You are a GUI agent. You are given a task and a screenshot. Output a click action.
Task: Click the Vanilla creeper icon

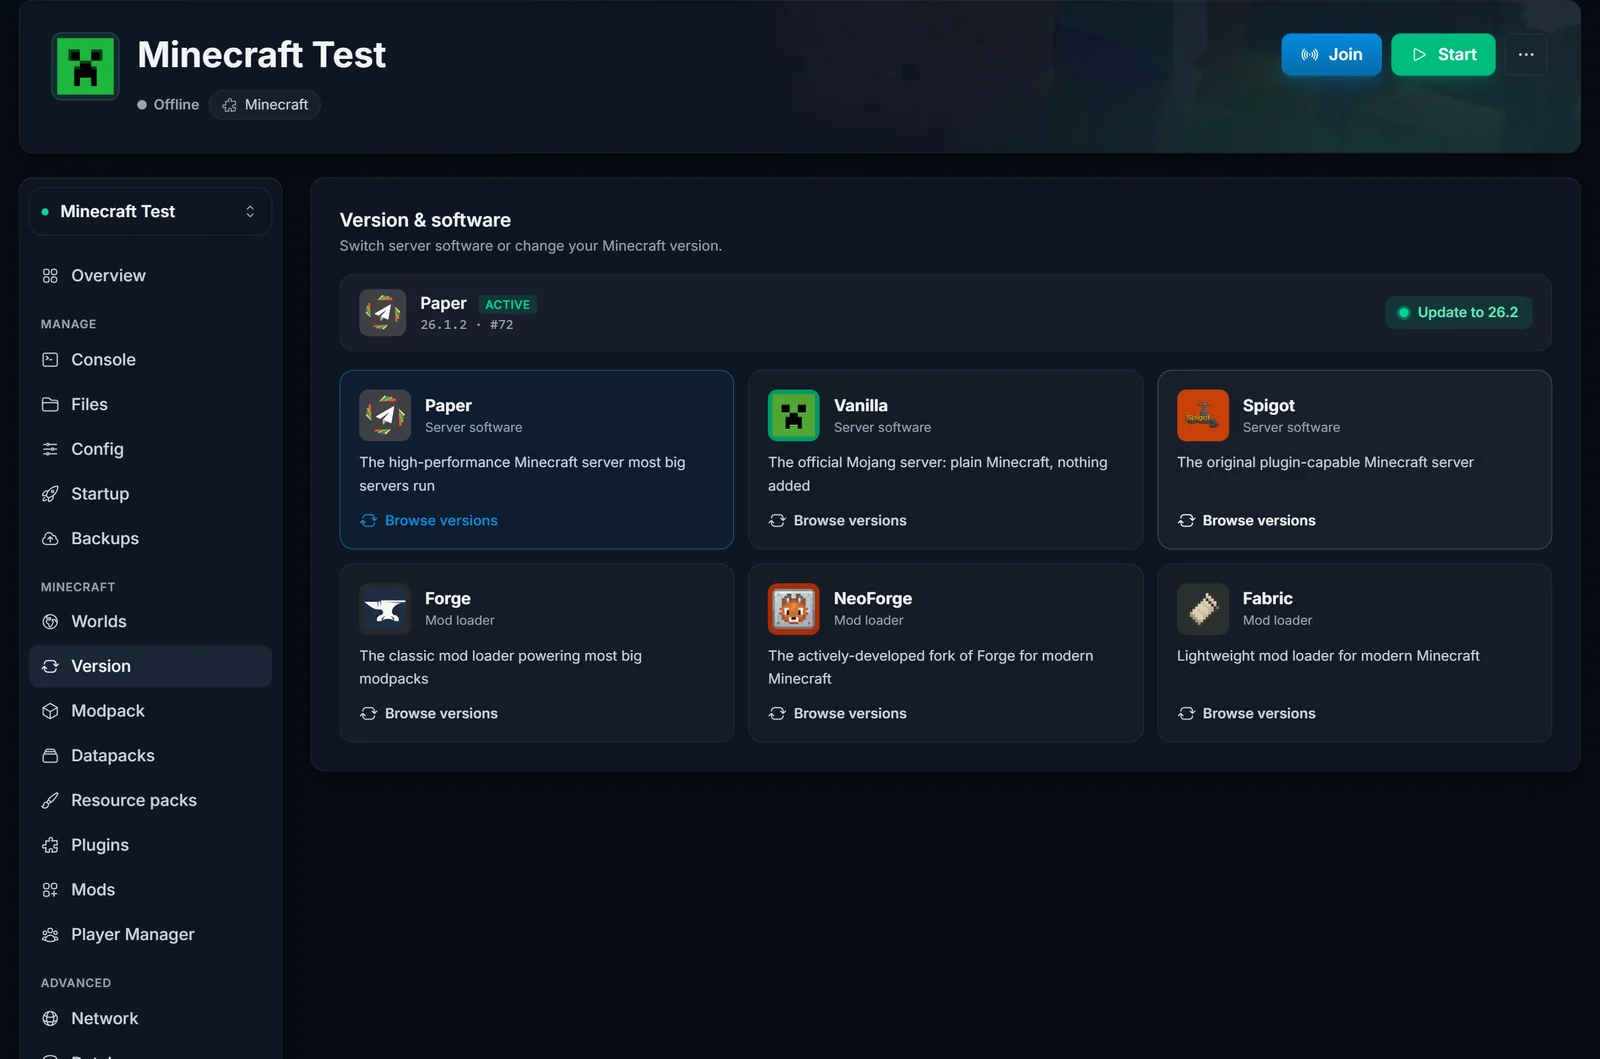[x=794, y=415]
